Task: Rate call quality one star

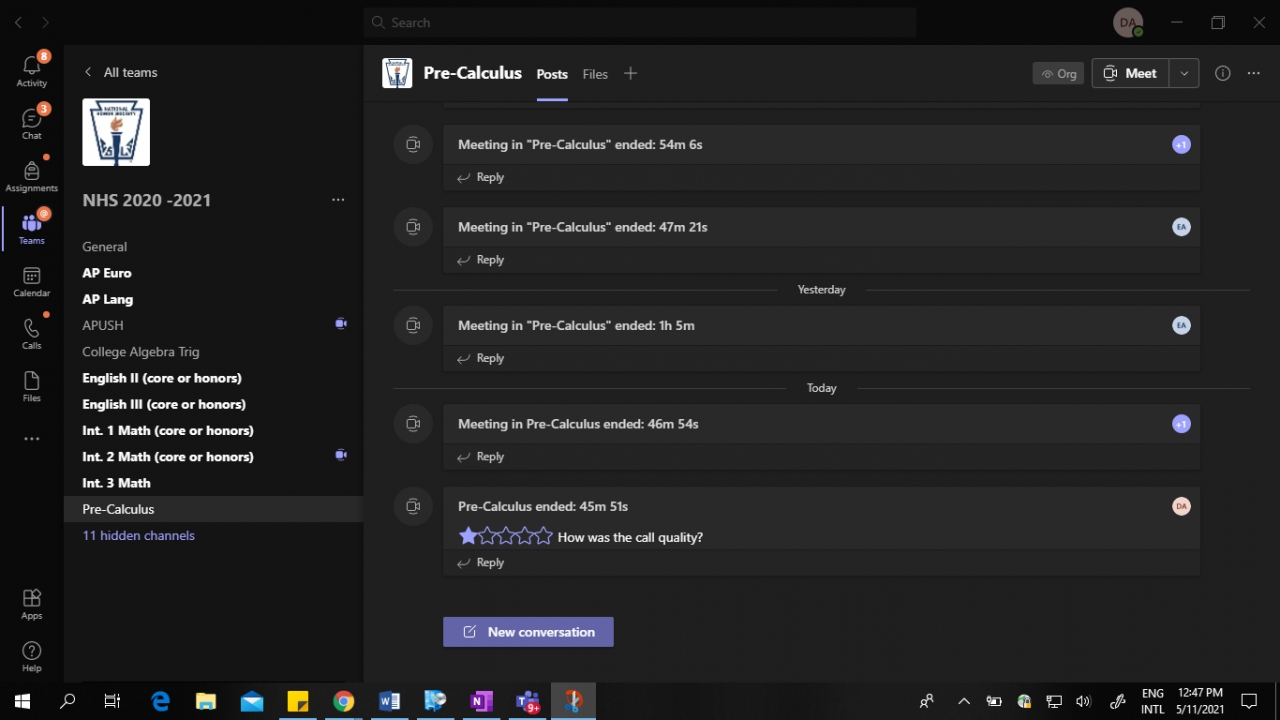Action: pyautogui.click(x=468, y=536)
